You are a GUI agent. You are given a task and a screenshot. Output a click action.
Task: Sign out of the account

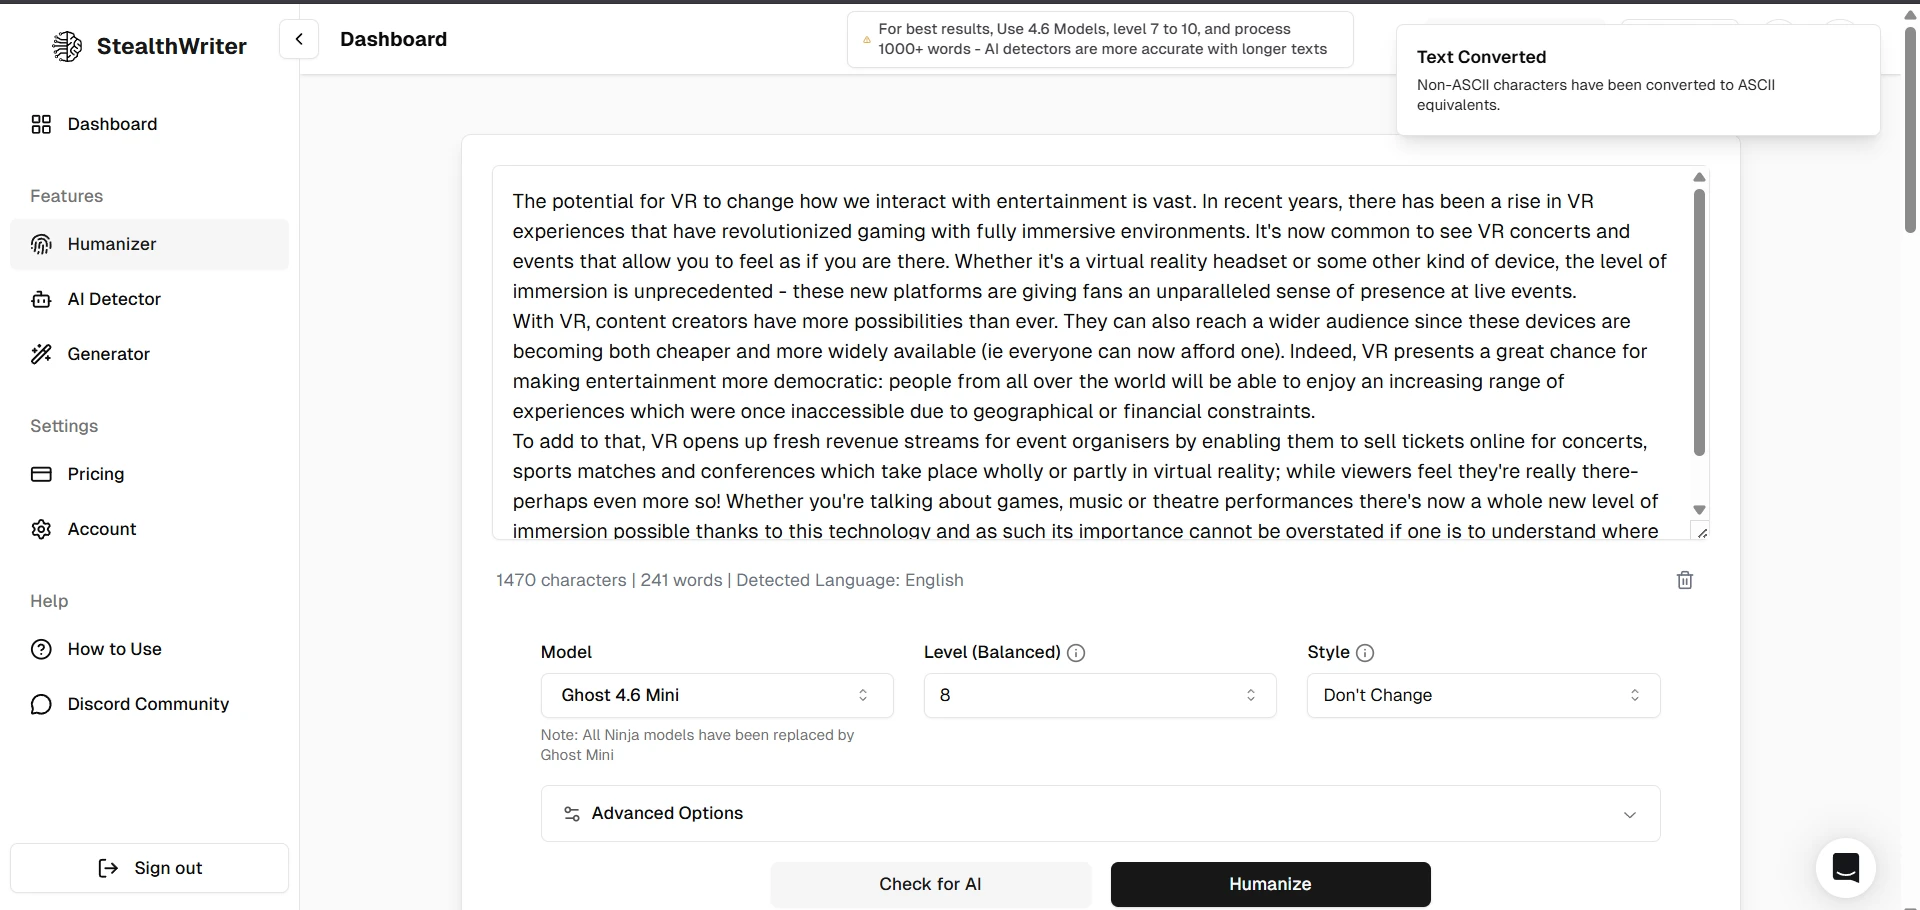[x=149, y=868]
